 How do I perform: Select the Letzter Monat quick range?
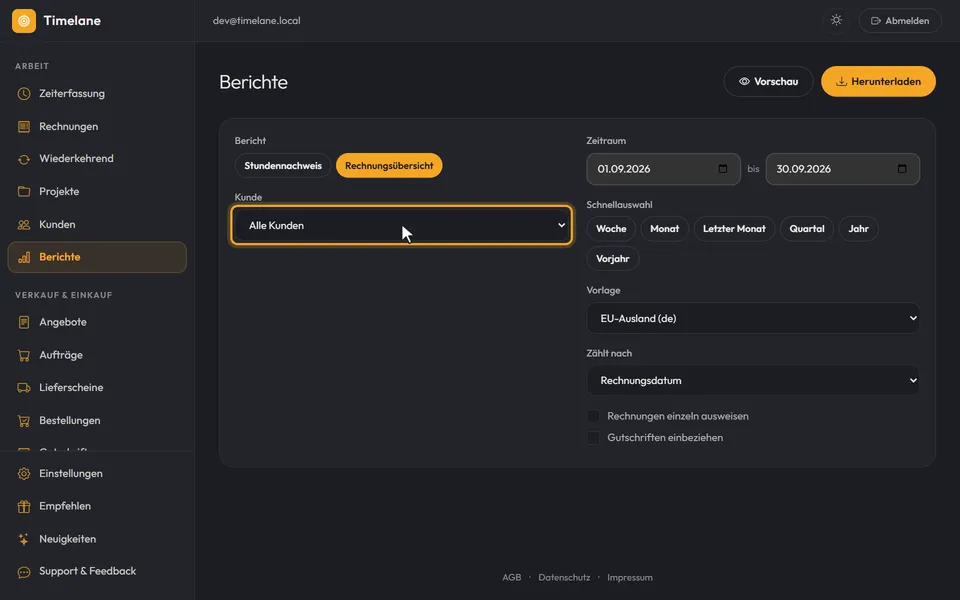click(734, 229)
